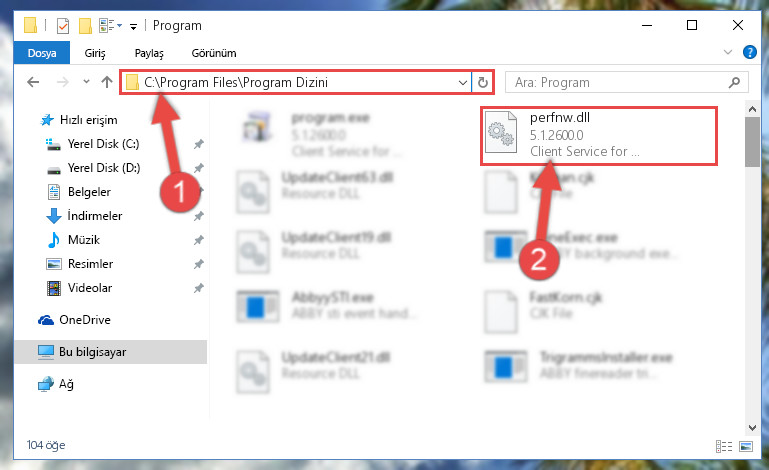Open recent locations dropdown arrow
The height and width of the screenshot is (470, 769).
86,82
